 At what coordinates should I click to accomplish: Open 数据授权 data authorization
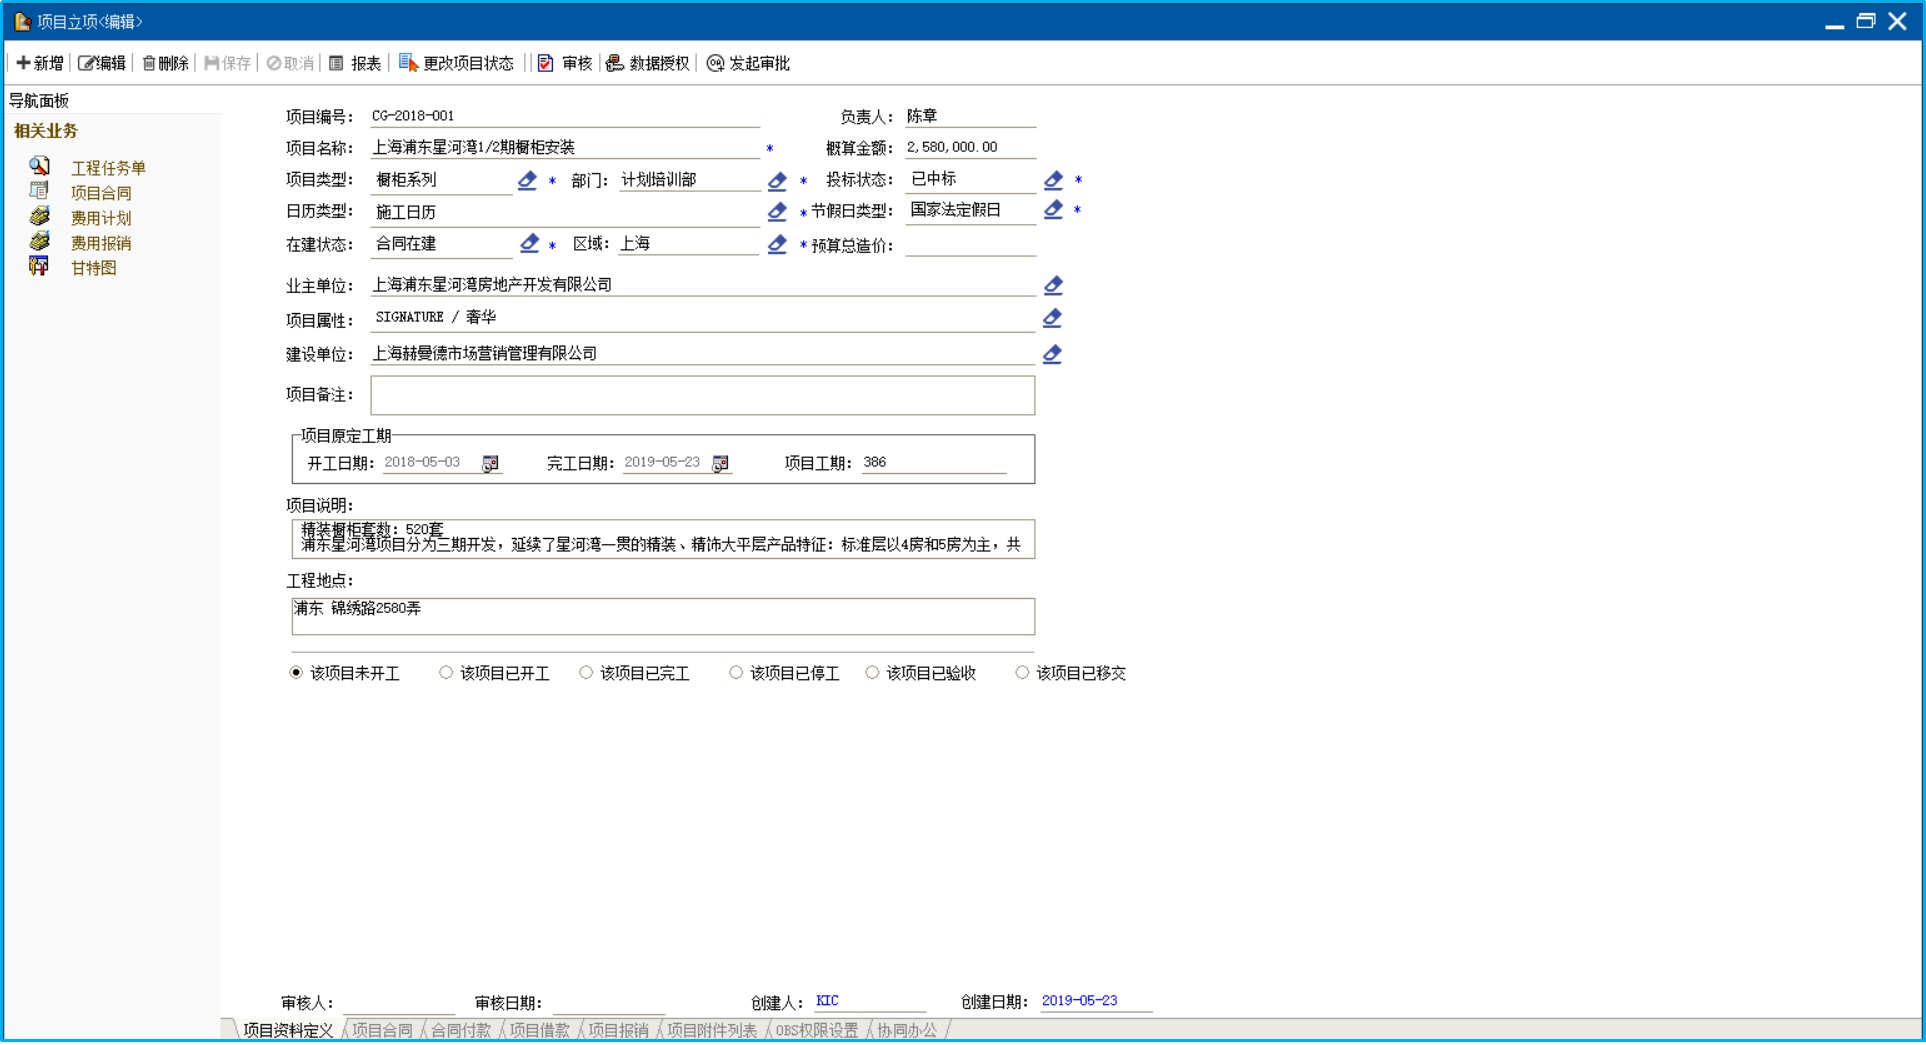[647, 63]
